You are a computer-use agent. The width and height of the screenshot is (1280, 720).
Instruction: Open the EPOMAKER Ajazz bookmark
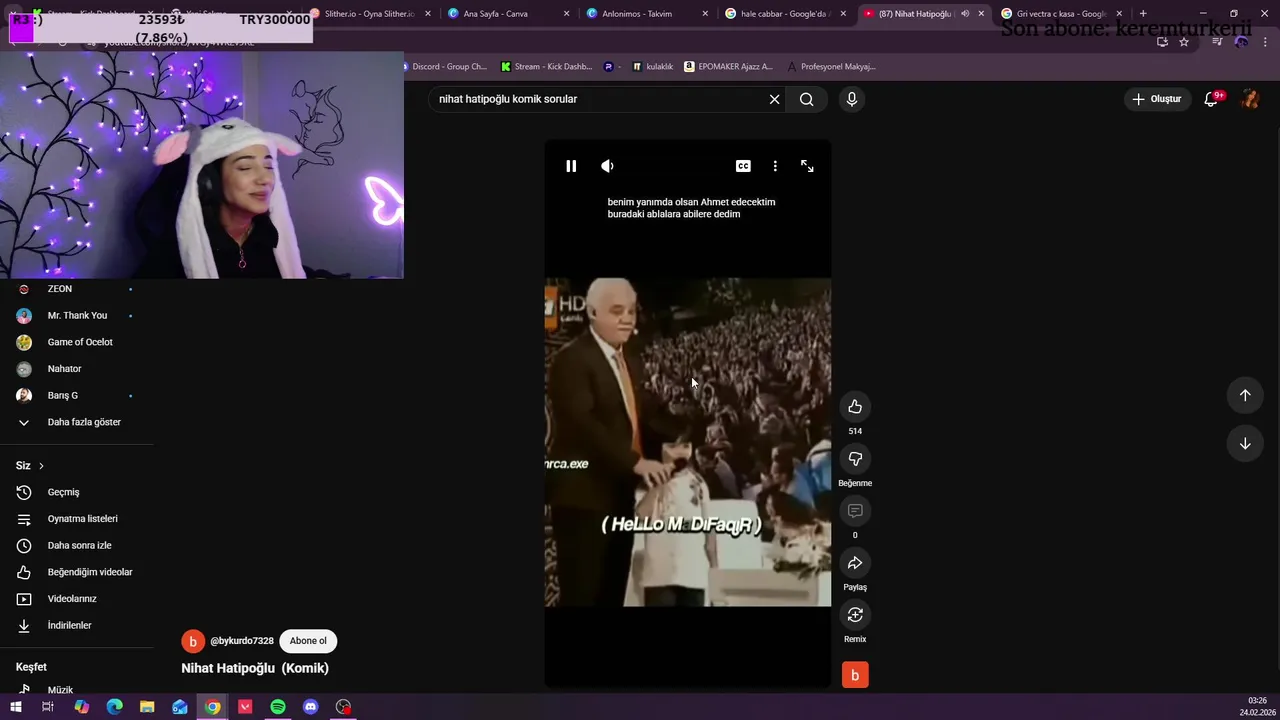(728, 67)
